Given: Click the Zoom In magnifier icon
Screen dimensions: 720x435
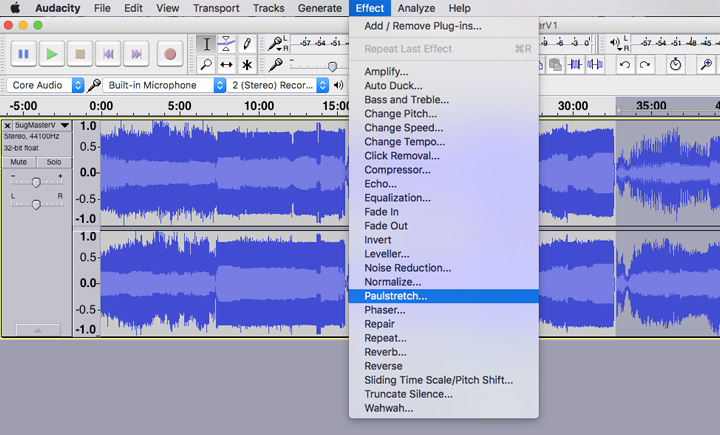Looking at the screenshot, I should [706, 64].
